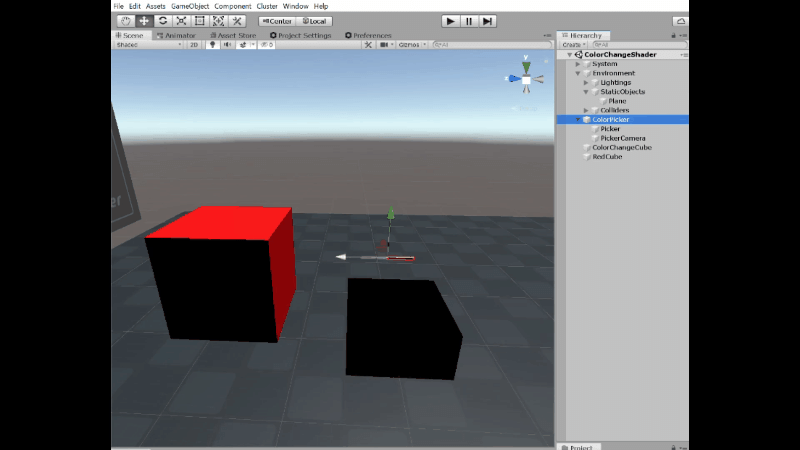Screen dimensions: 800x450
Task: Open the scene camera settings icon
Action: coord(384,45)
